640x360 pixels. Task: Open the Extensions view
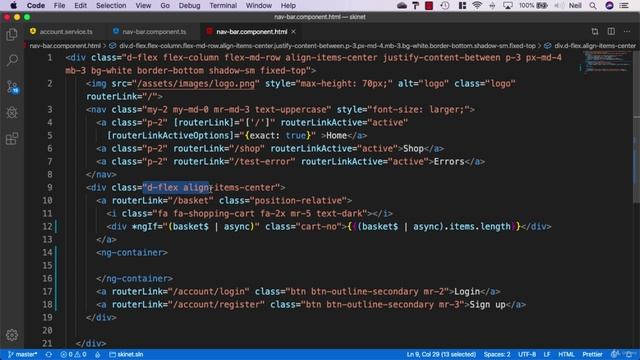coord(12,138)
